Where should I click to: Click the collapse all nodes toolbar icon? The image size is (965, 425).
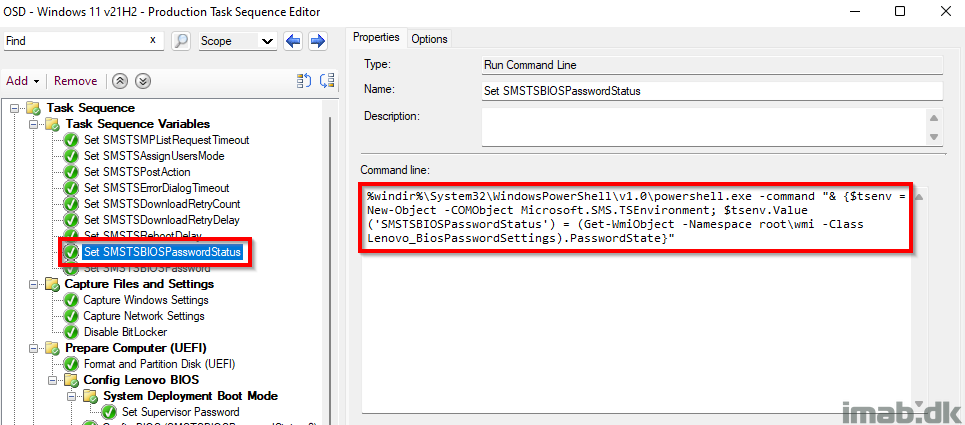click(327, 81)
